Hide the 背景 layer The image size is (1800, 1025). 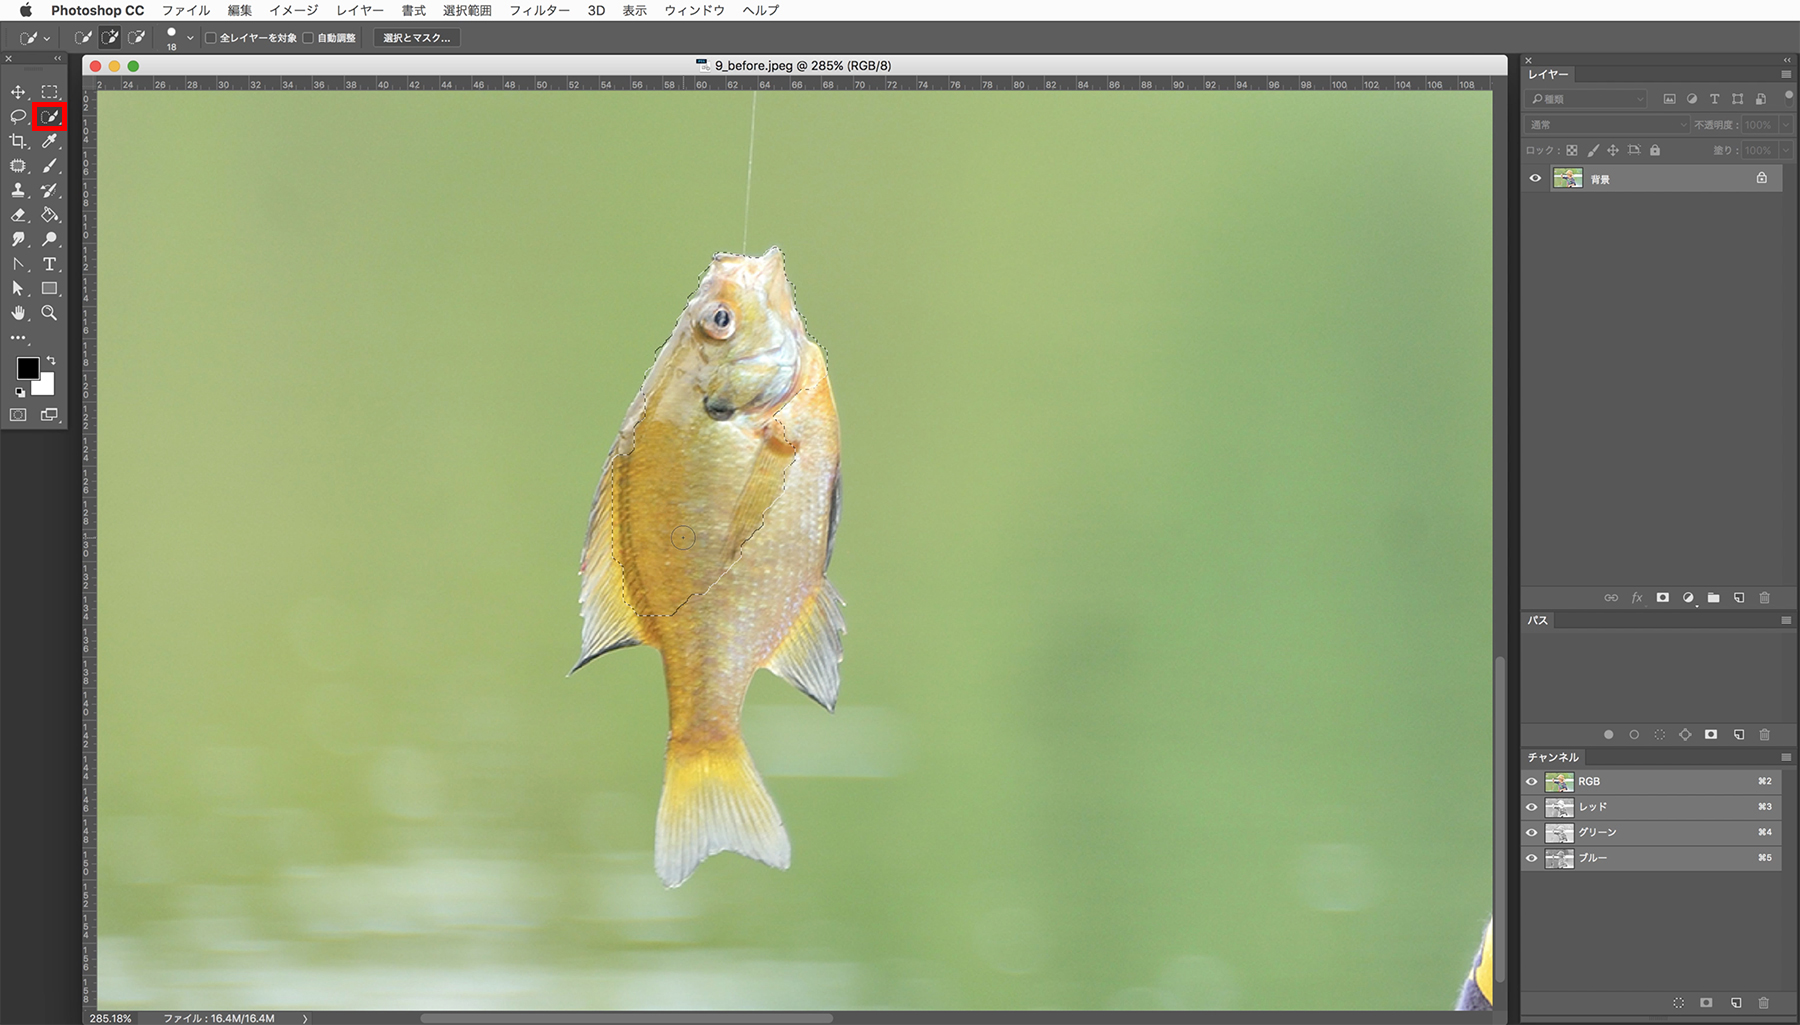(1535, 179)
